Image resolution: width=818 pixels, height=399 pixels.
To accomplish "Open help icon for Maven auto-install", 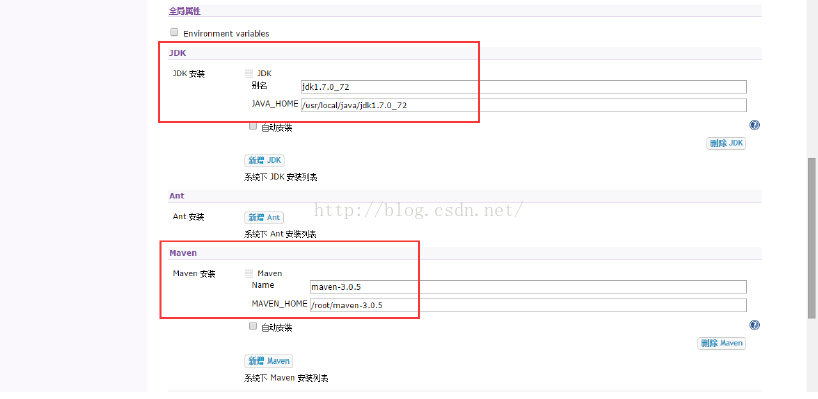I will click(x=754, y=325).
